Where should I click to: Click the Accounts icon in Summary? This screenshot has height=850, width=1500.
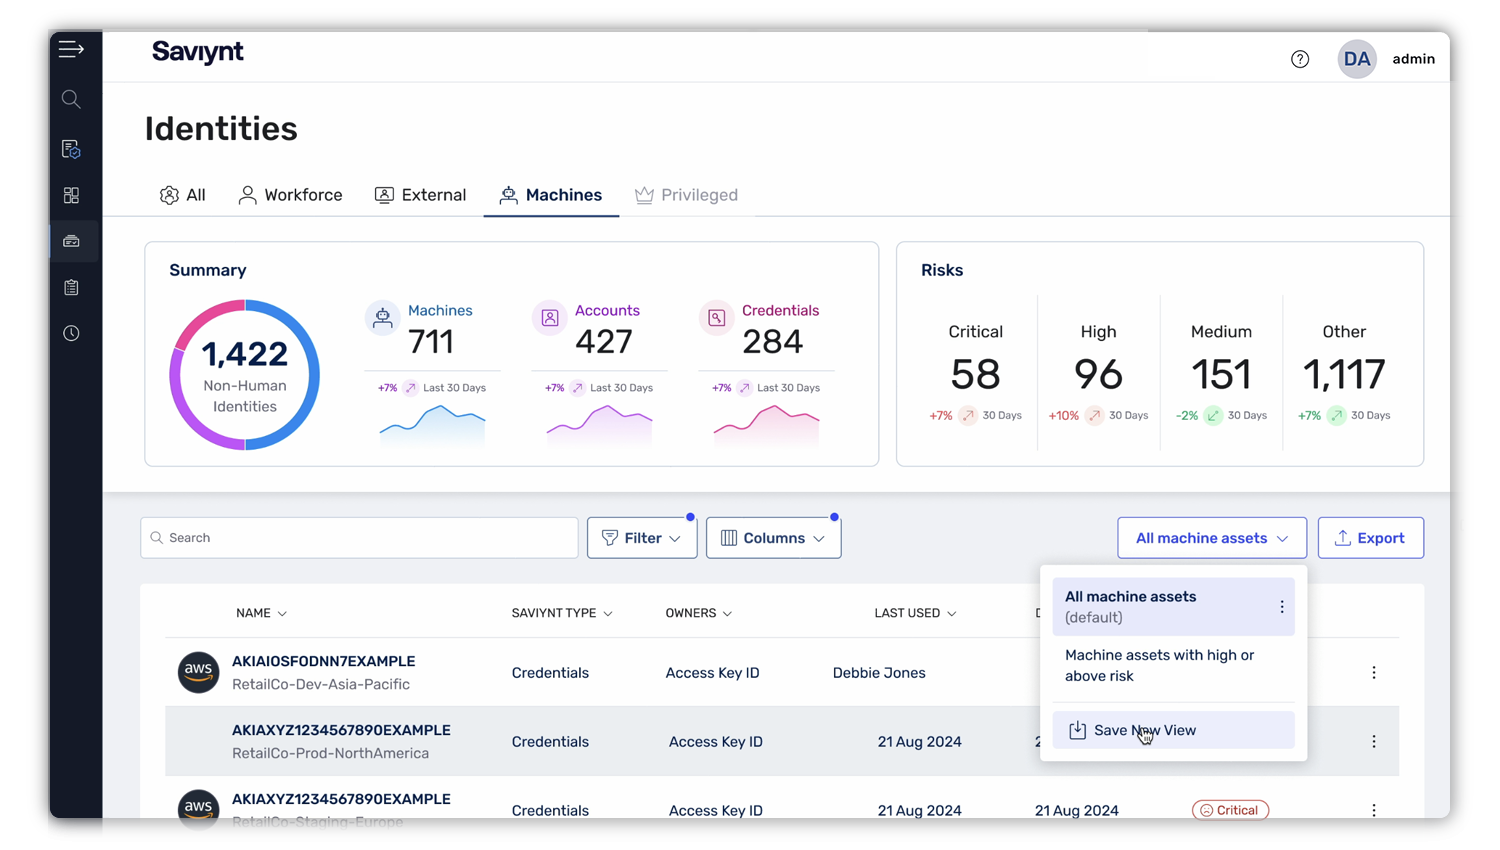pos(549,318)
